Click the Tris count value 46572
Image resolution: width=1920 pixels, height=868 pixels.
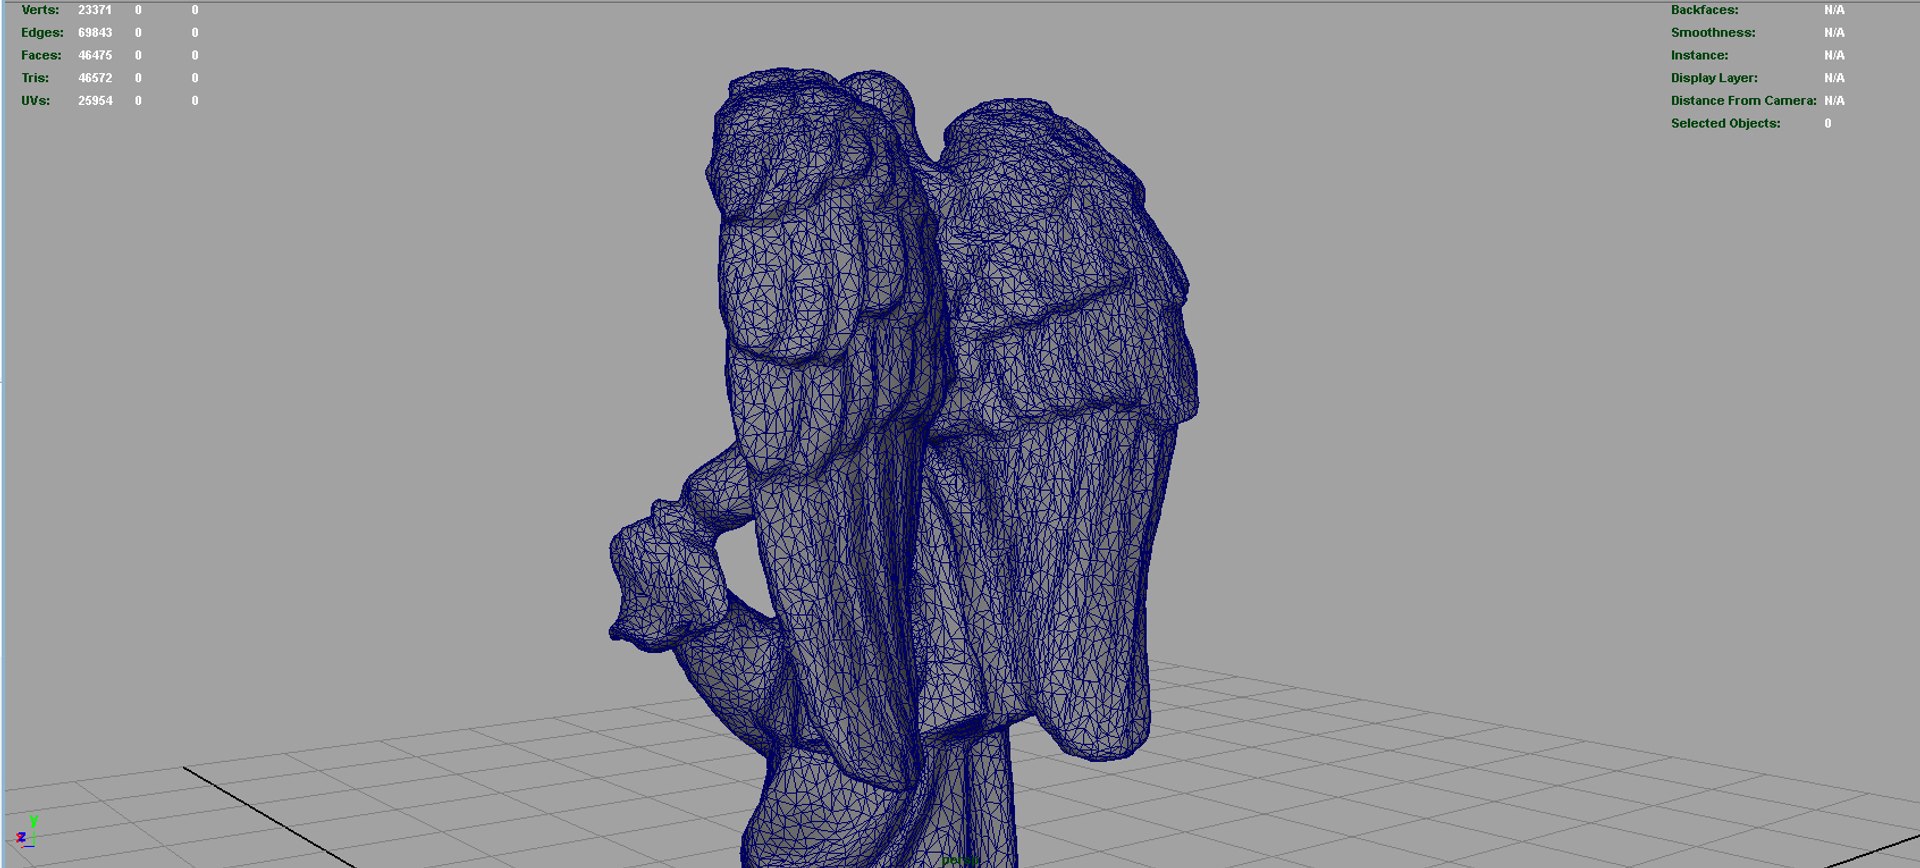(x=95, y=78)
